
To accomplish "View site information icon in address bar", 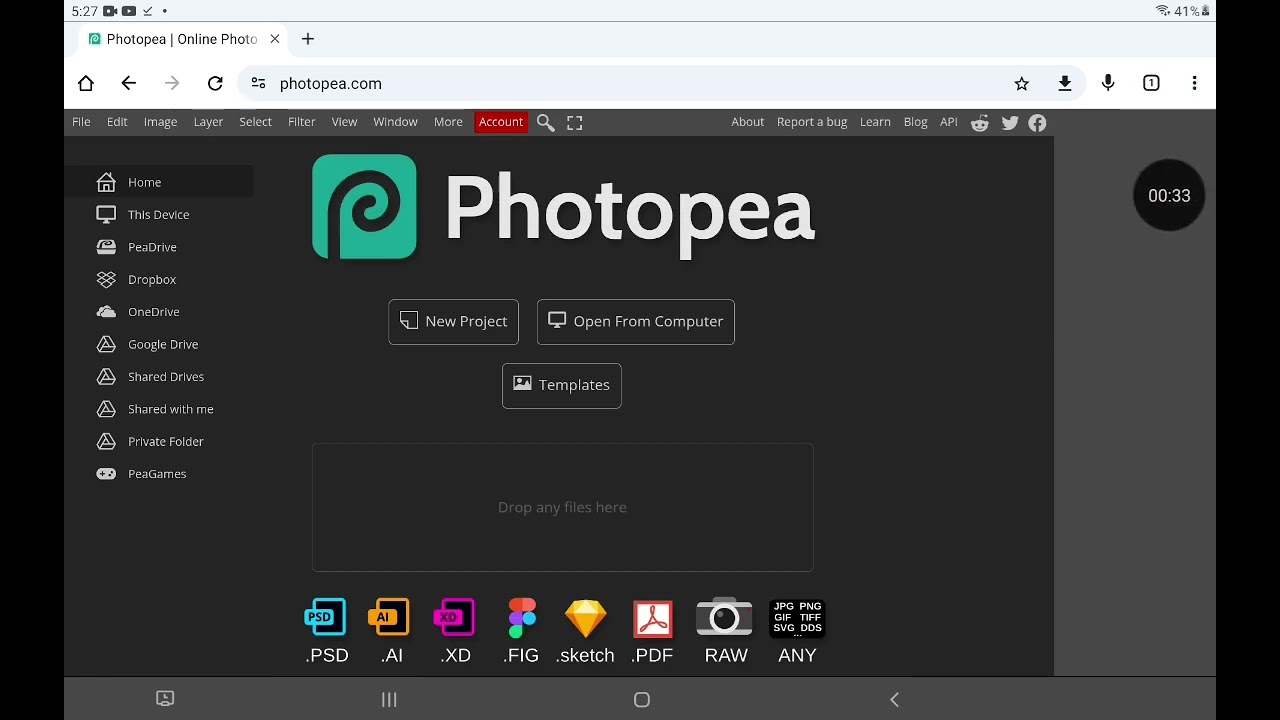I will 258,84.
